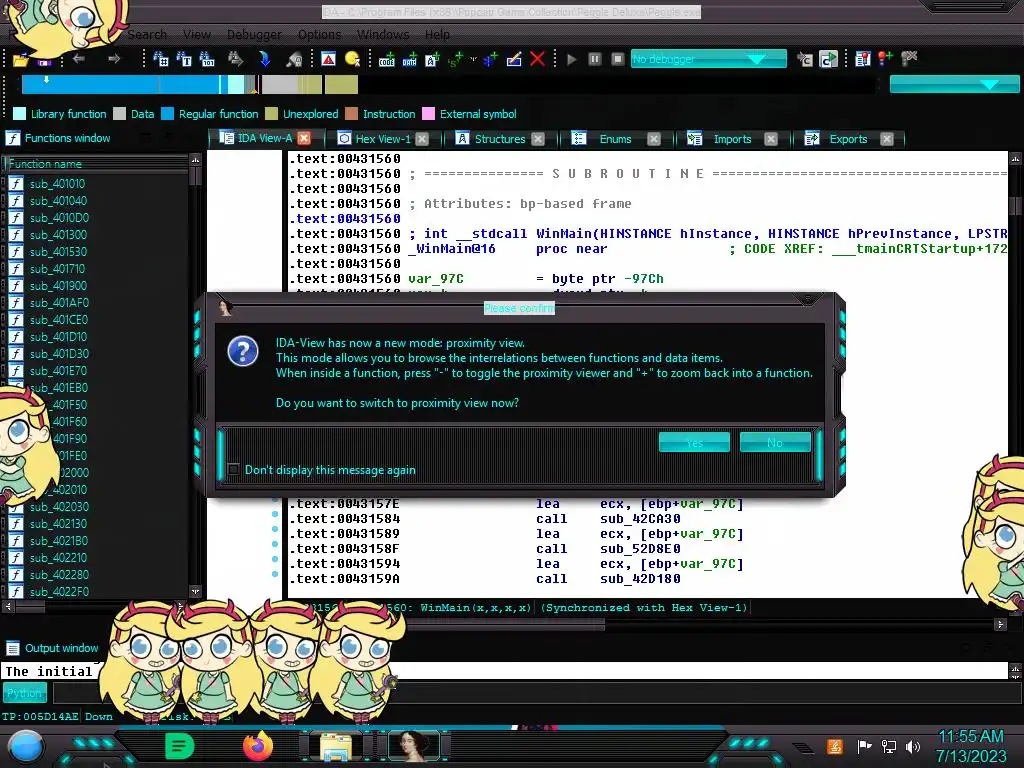The image size is (1024, 768).
Task: Select sub_401300 in the functions list
Action: pos(57,234)
